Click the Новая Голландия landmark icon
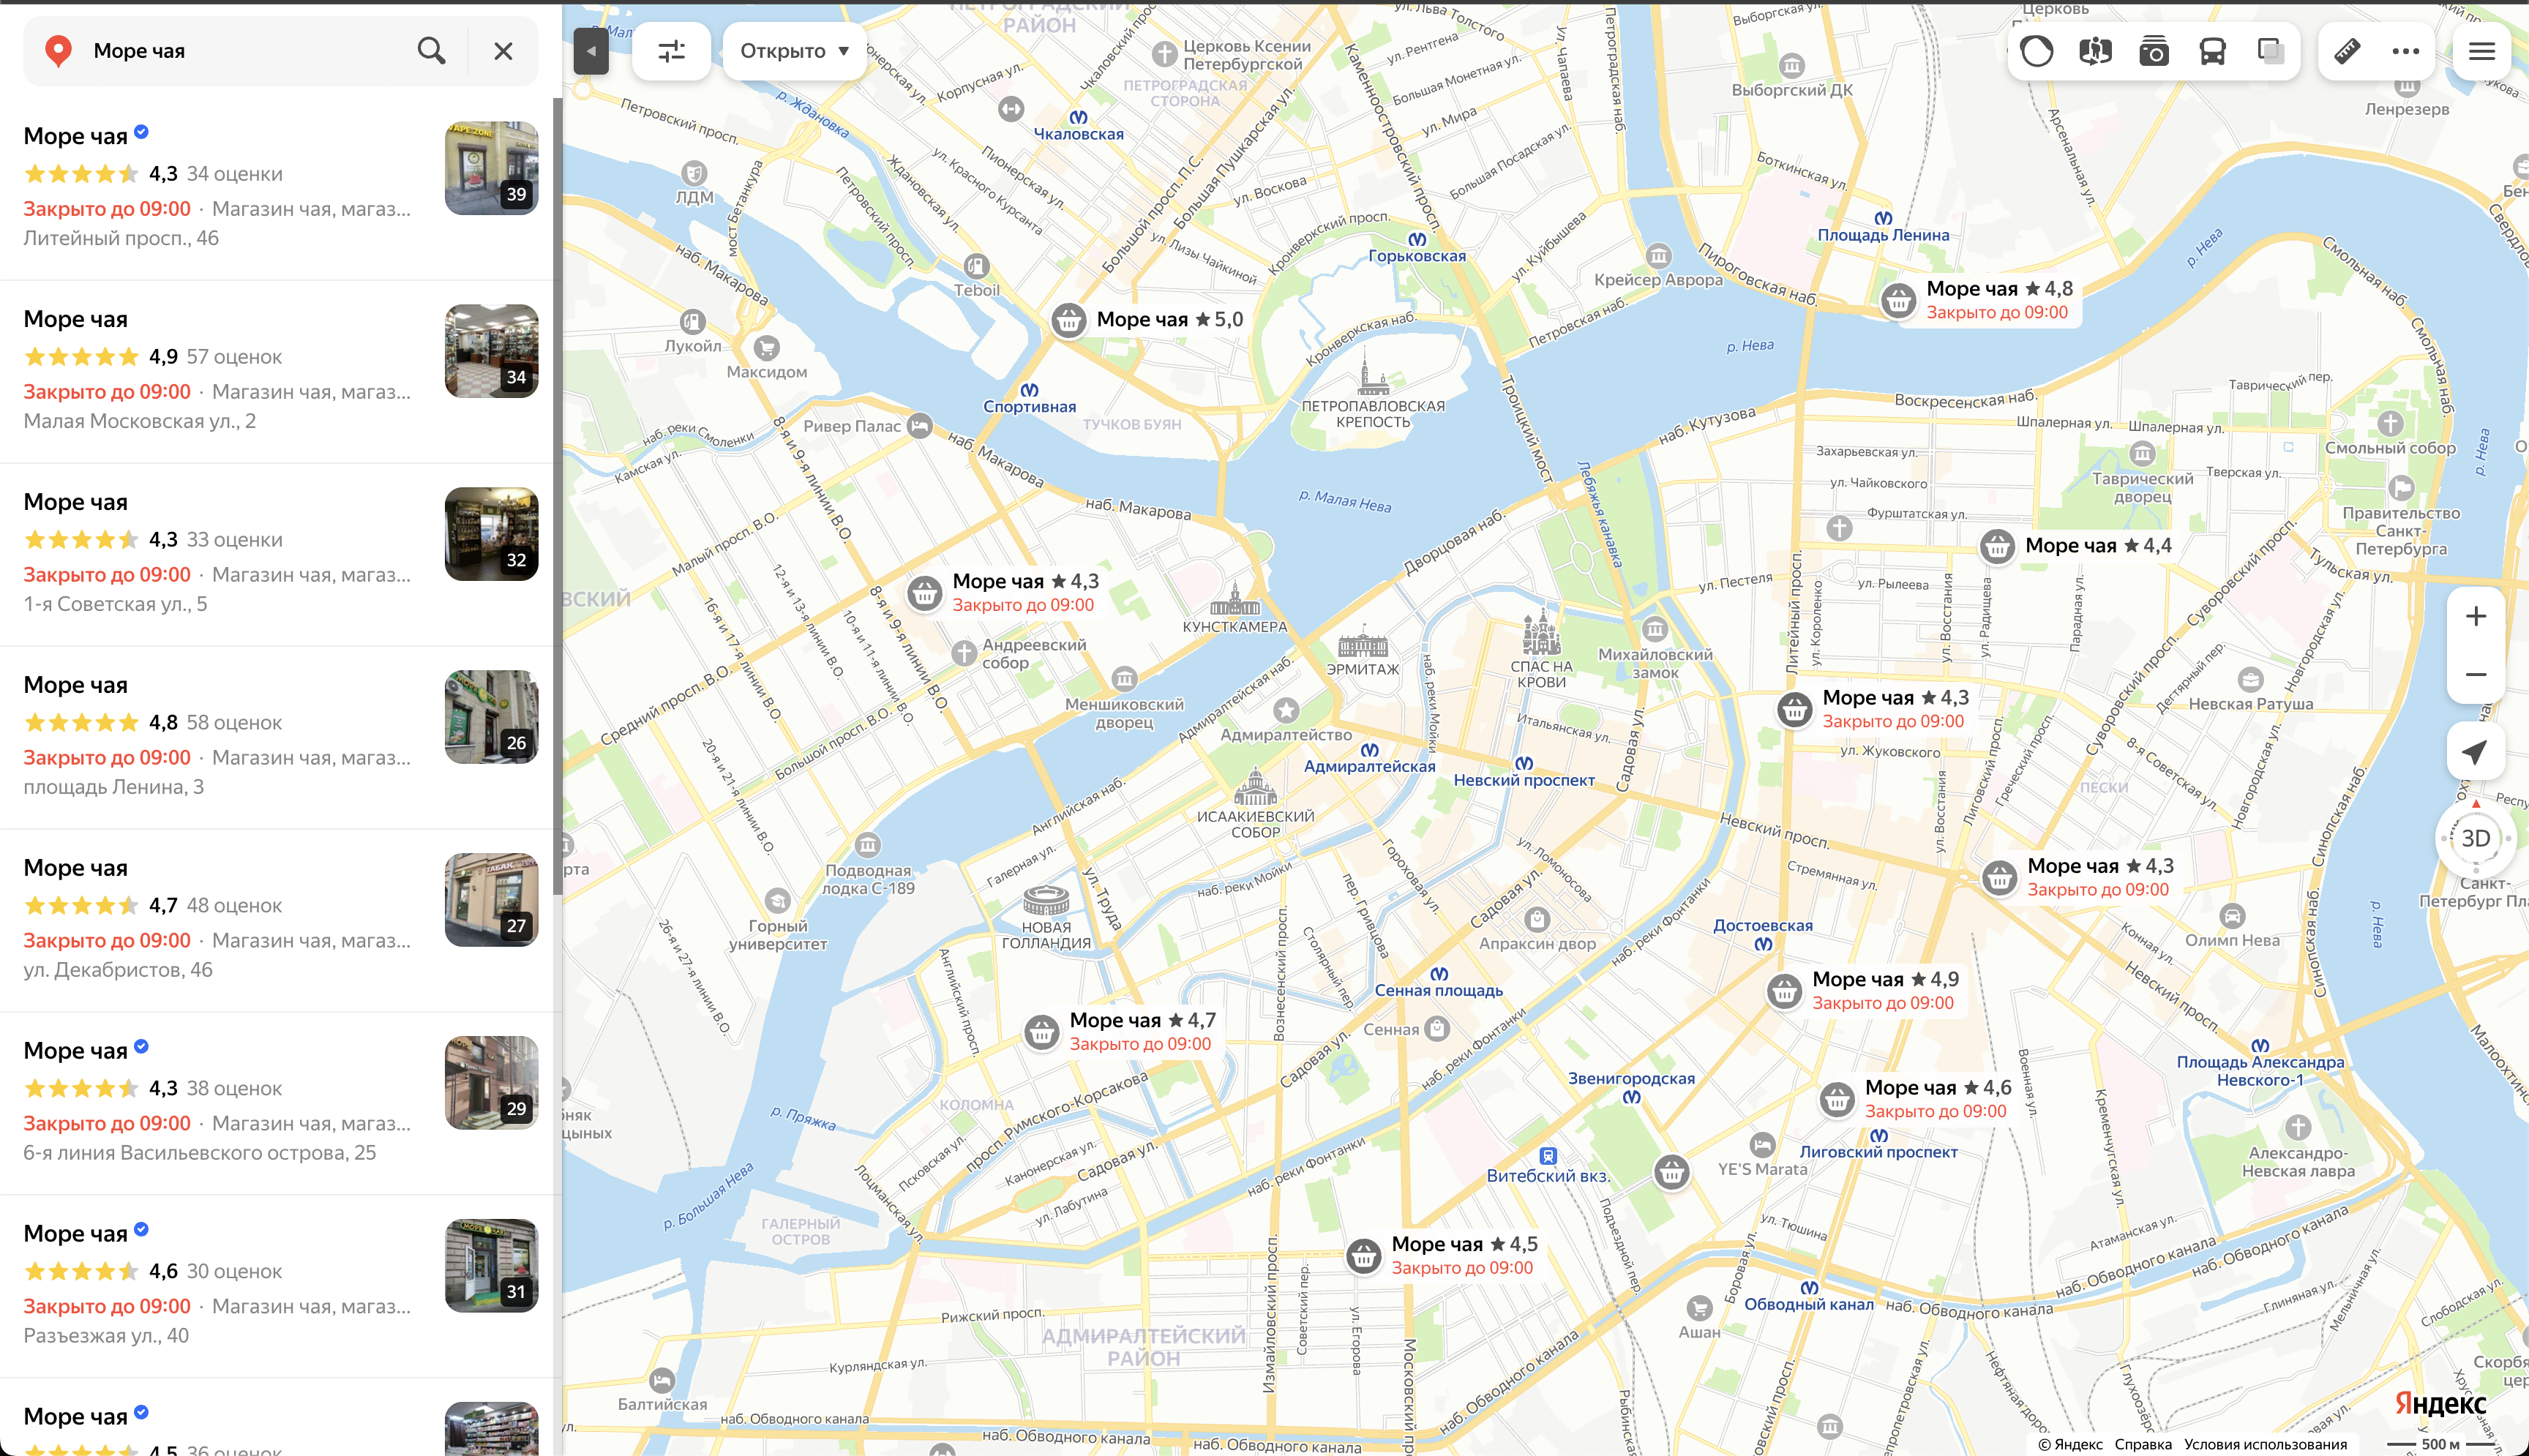The width and height of the screenshot is (2529, 1456). pos(1046,901)
